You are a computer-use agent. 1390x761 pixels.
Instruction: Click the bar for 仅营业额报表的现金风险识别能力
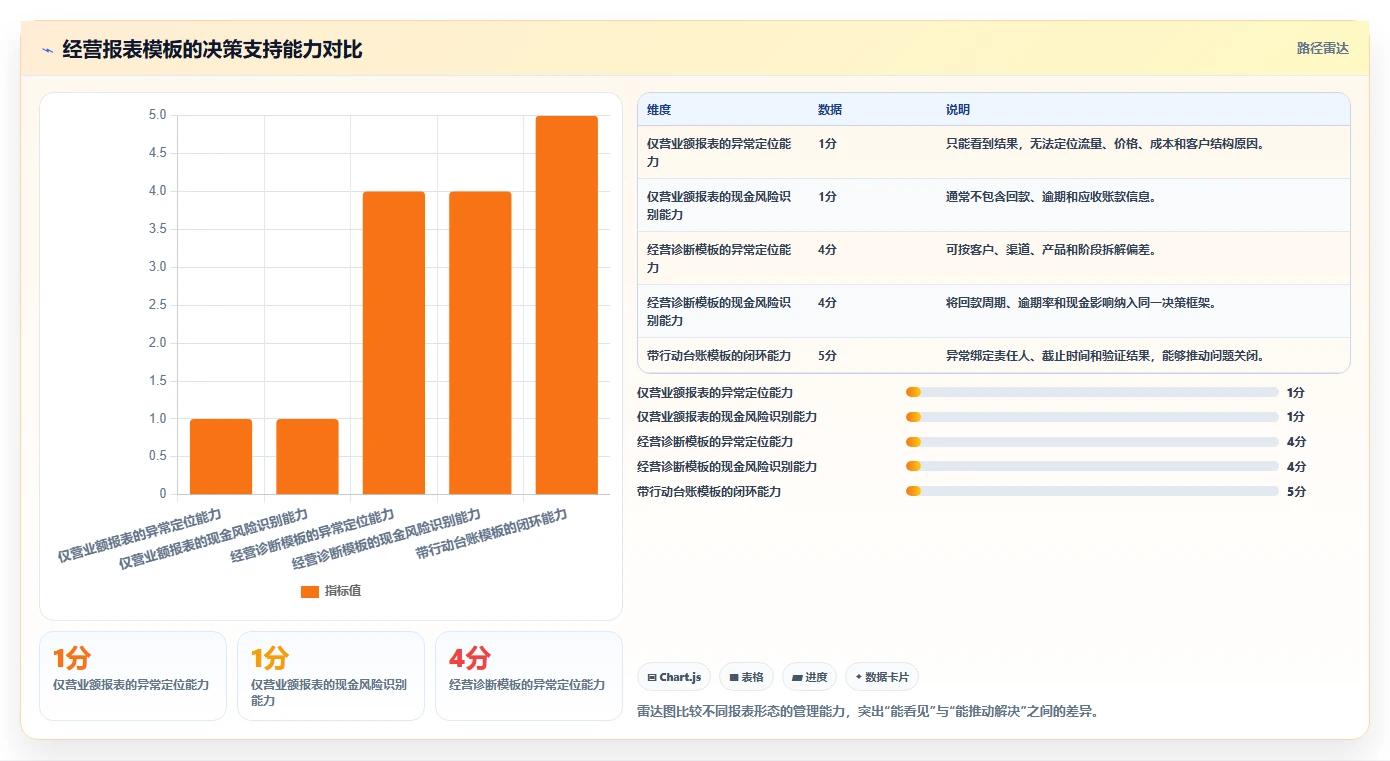(x=307, y=456)
